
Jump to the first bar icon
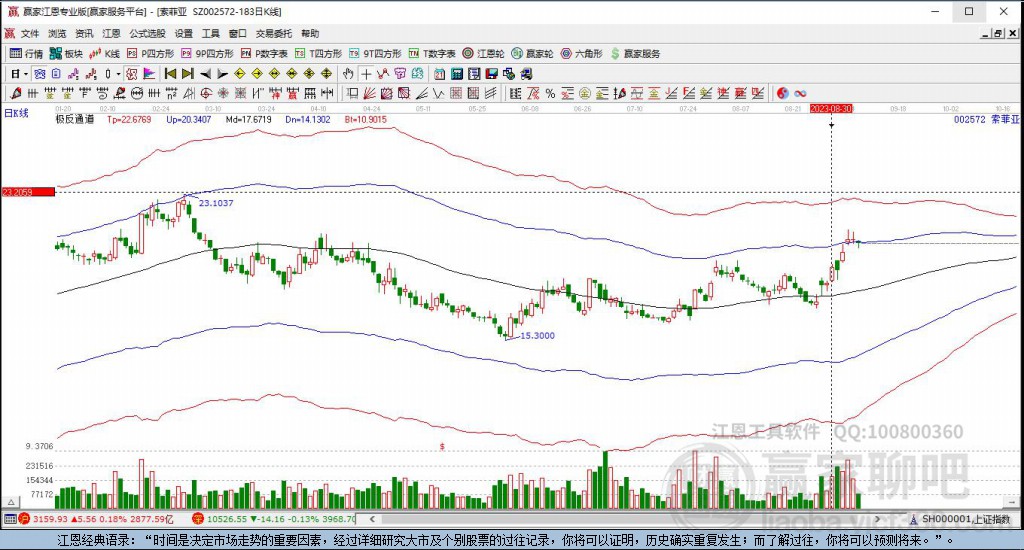coord(170,74)
